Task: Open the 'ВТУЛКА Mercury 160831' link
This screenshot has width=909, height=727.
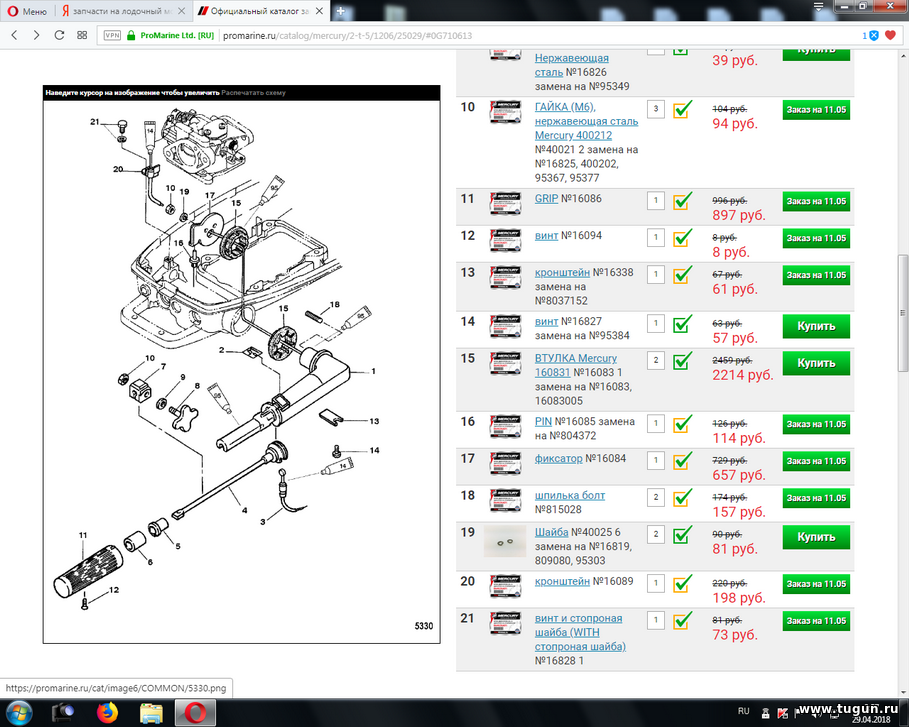Action: [575, 365]
